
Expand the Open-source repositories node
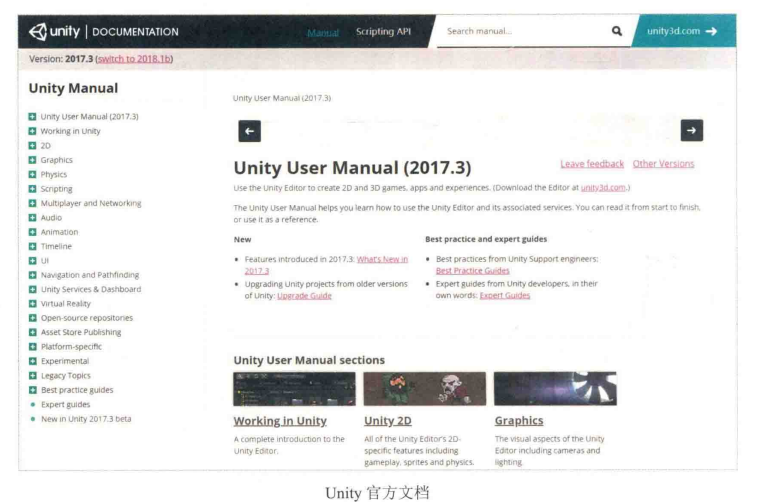pos(32,318)
